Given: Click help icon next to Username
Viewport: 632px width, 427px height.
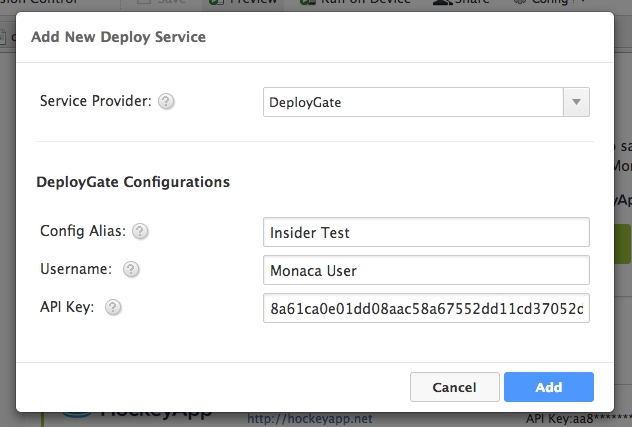Looking at the screenshot, I should (x=131, y=269).
